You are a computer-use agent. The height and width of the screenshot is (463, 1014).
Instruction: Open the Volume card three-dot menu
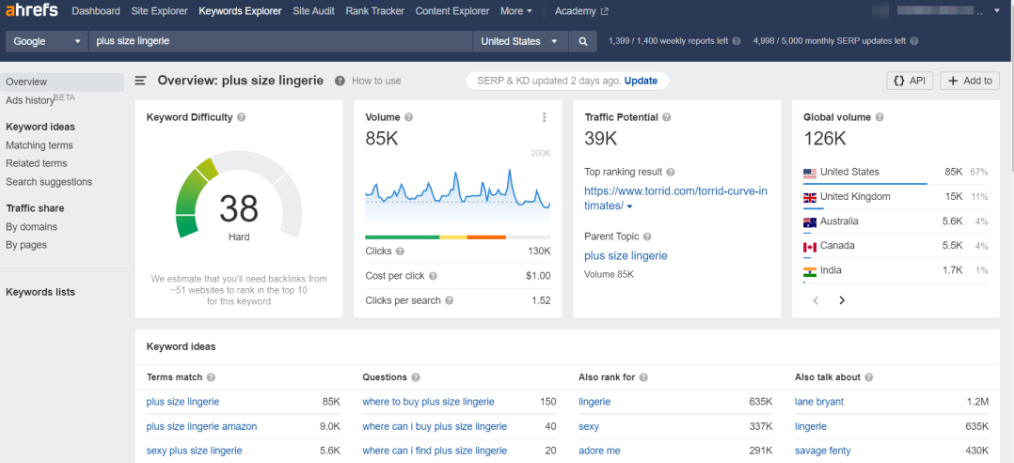click(544, 118)
